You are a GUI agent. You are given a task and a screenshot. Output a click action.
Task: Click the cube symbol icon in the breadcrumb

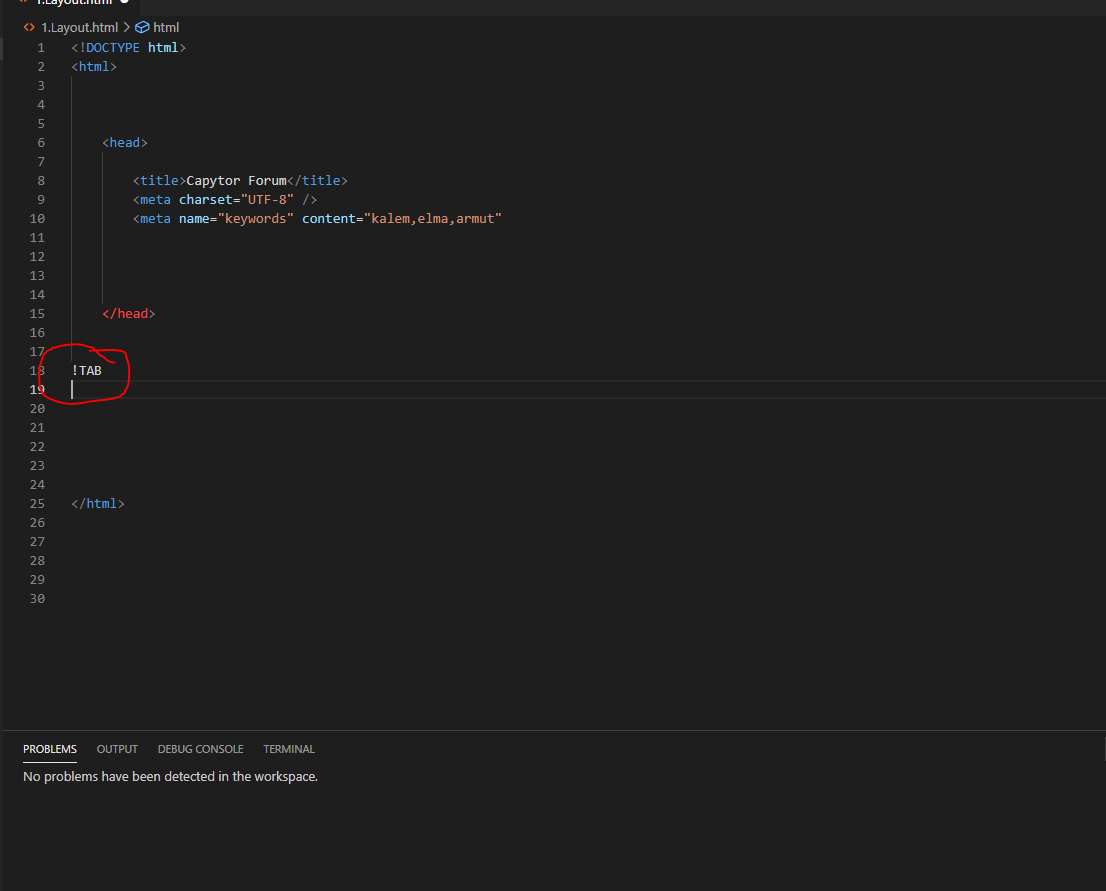pyautogui.click(x=142, y=28)
